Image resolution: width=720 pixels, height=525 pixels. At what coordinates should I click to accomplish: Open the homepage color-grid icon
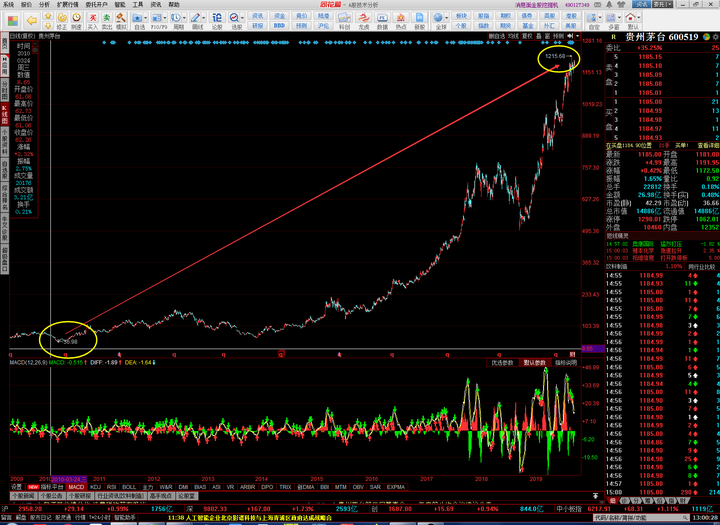[x=12, y=21]
